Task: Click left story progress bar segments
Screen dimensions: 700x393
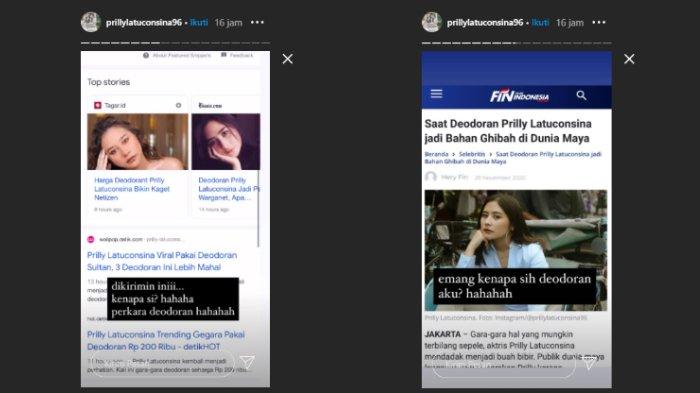Action: tap(175, 43)
